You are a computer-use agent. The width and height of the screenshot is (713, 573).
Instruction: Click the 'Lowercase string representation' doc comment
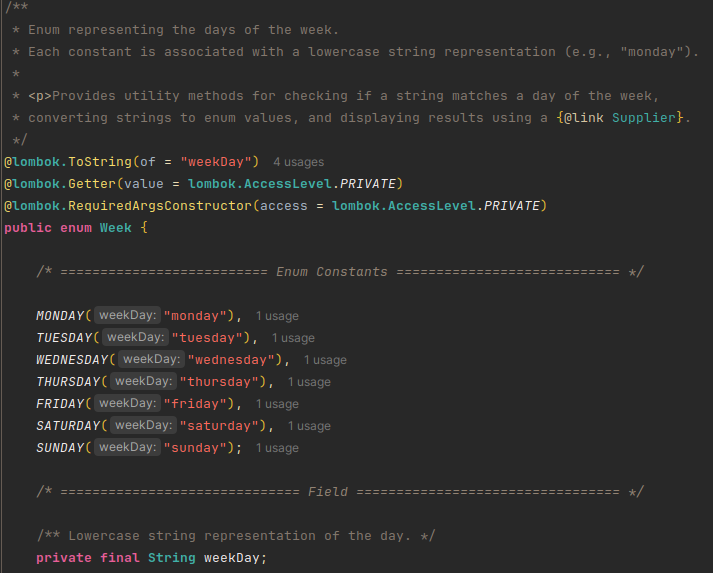click(236, 536)
